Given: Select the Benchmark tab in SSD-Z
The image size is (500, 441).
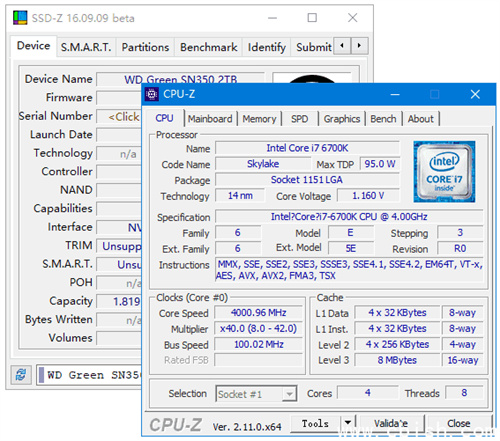Looking at the screenshot, I should pos(209,47).
